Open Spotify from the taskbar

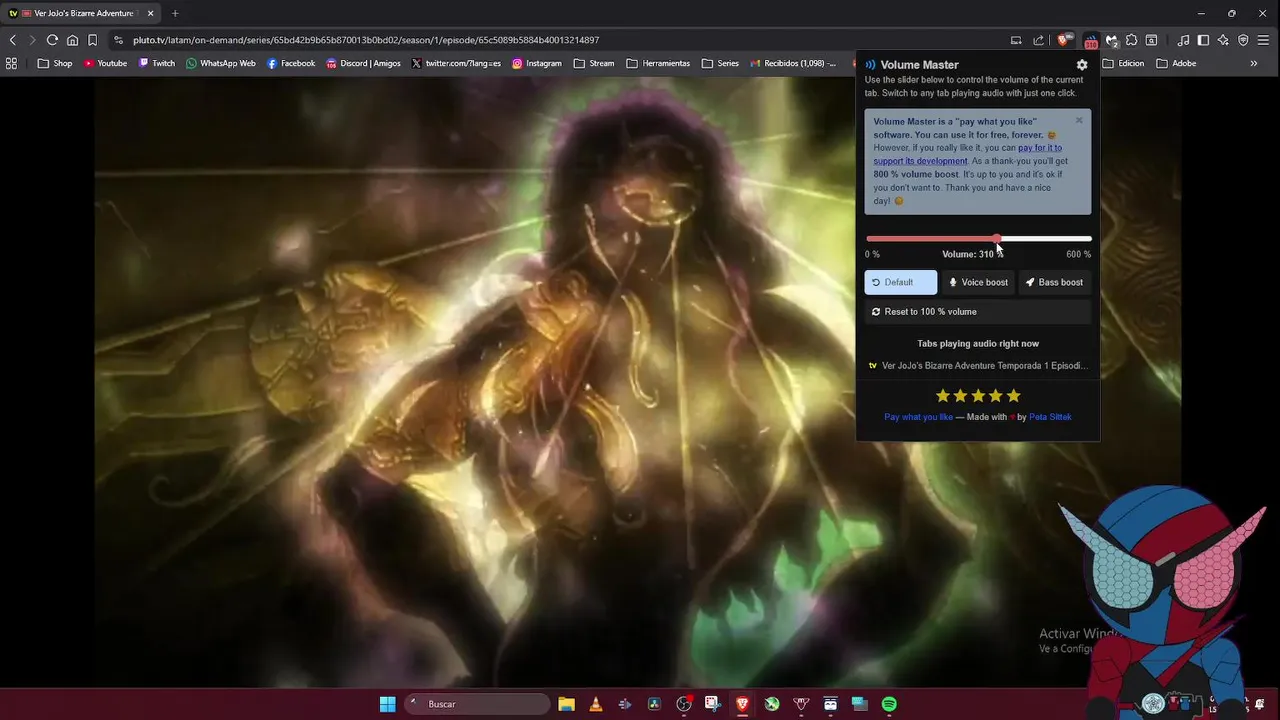point(889,704)
